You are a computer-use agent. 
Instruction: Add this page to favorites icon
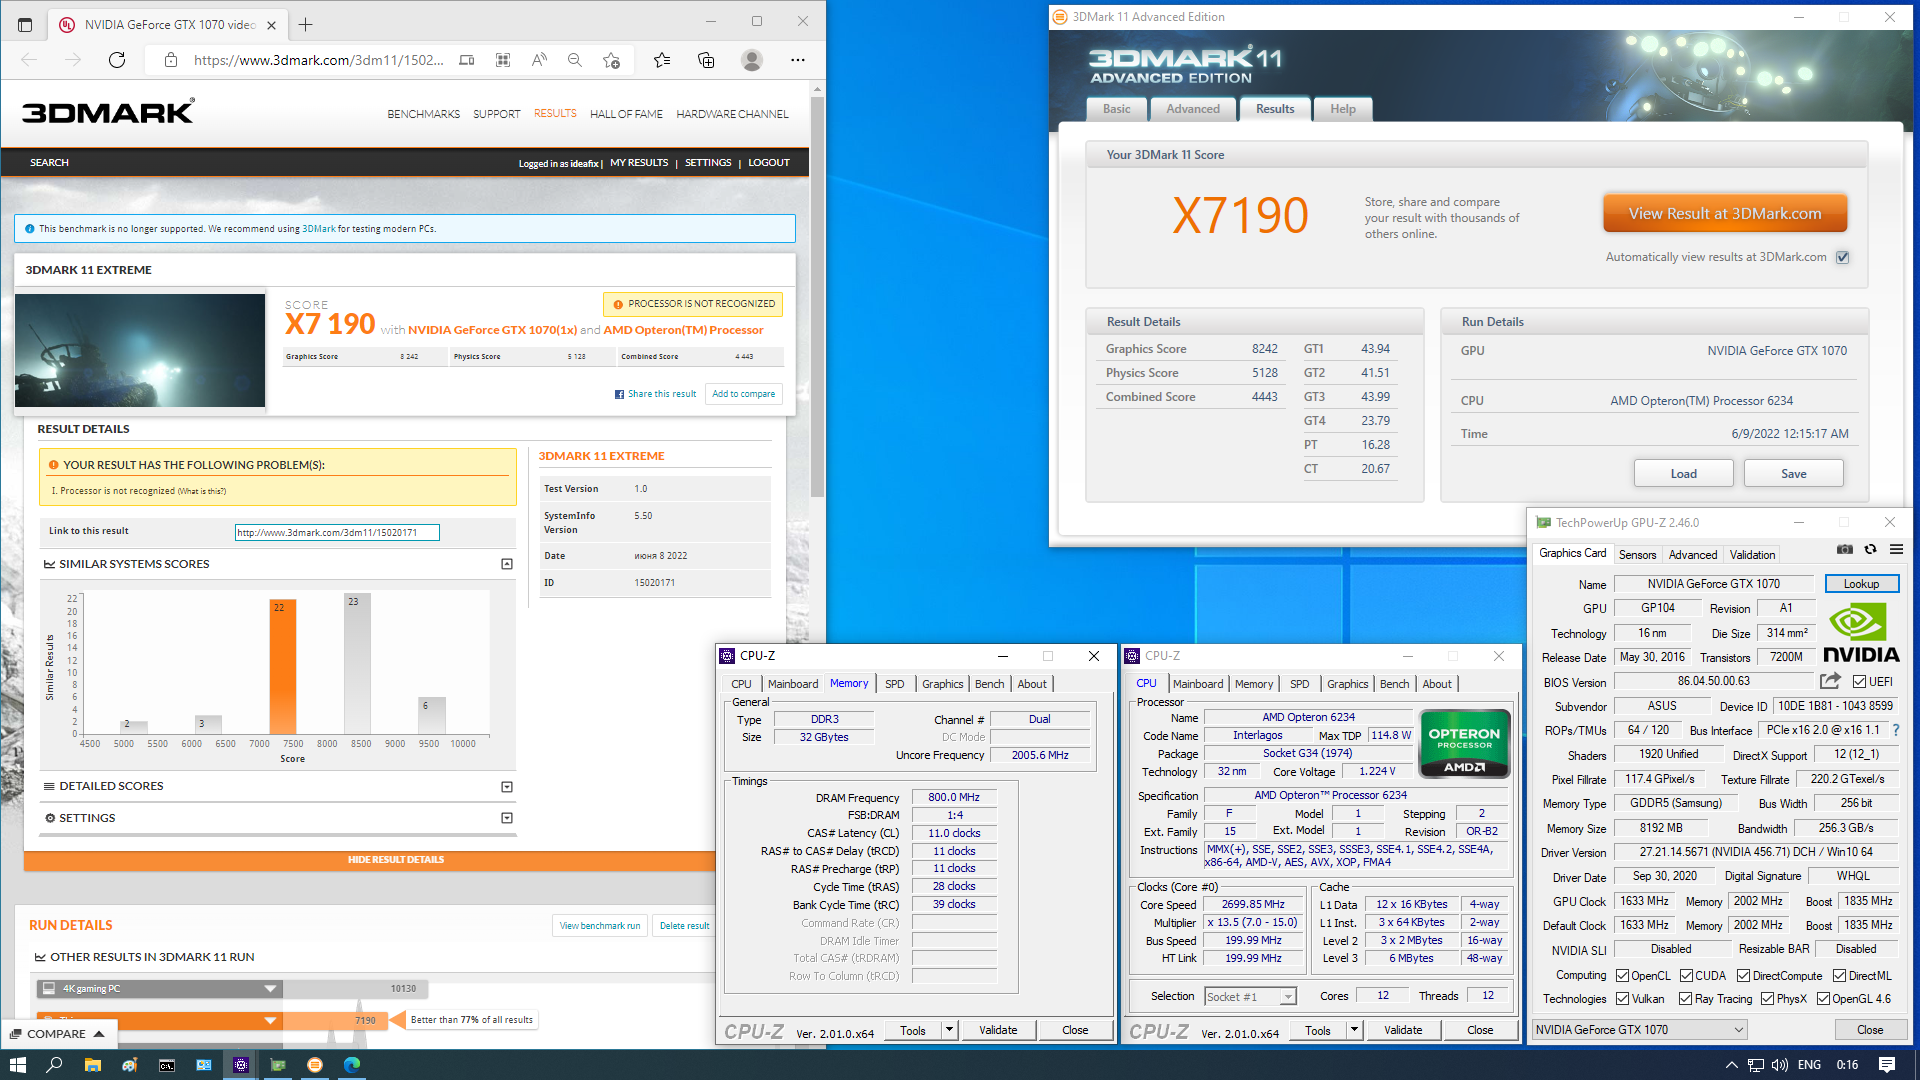[x=611, y=60]
